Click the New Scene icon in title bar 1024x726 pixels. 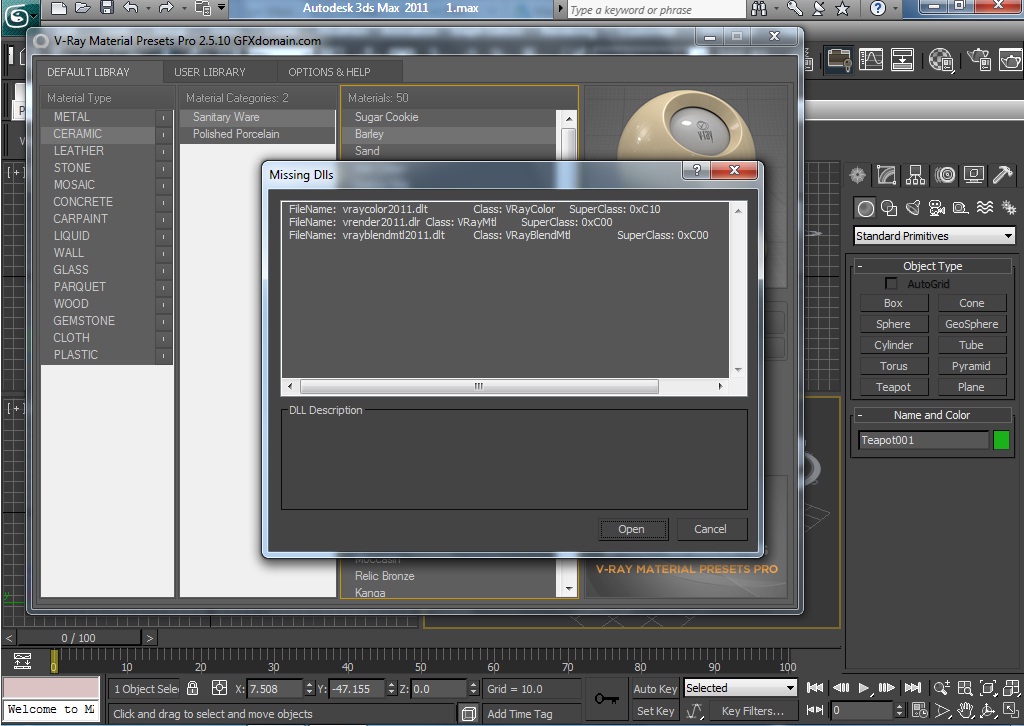(59, 8)
